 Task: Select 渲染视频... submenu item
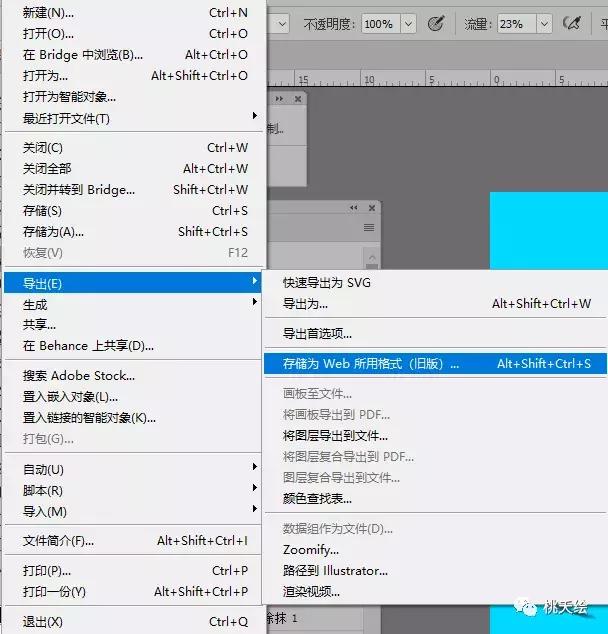(435, 592)
